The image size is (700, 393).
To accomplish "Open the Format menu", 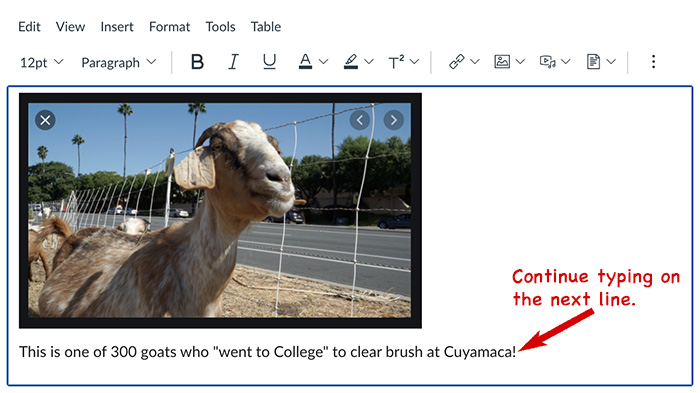I will (169, 27).
